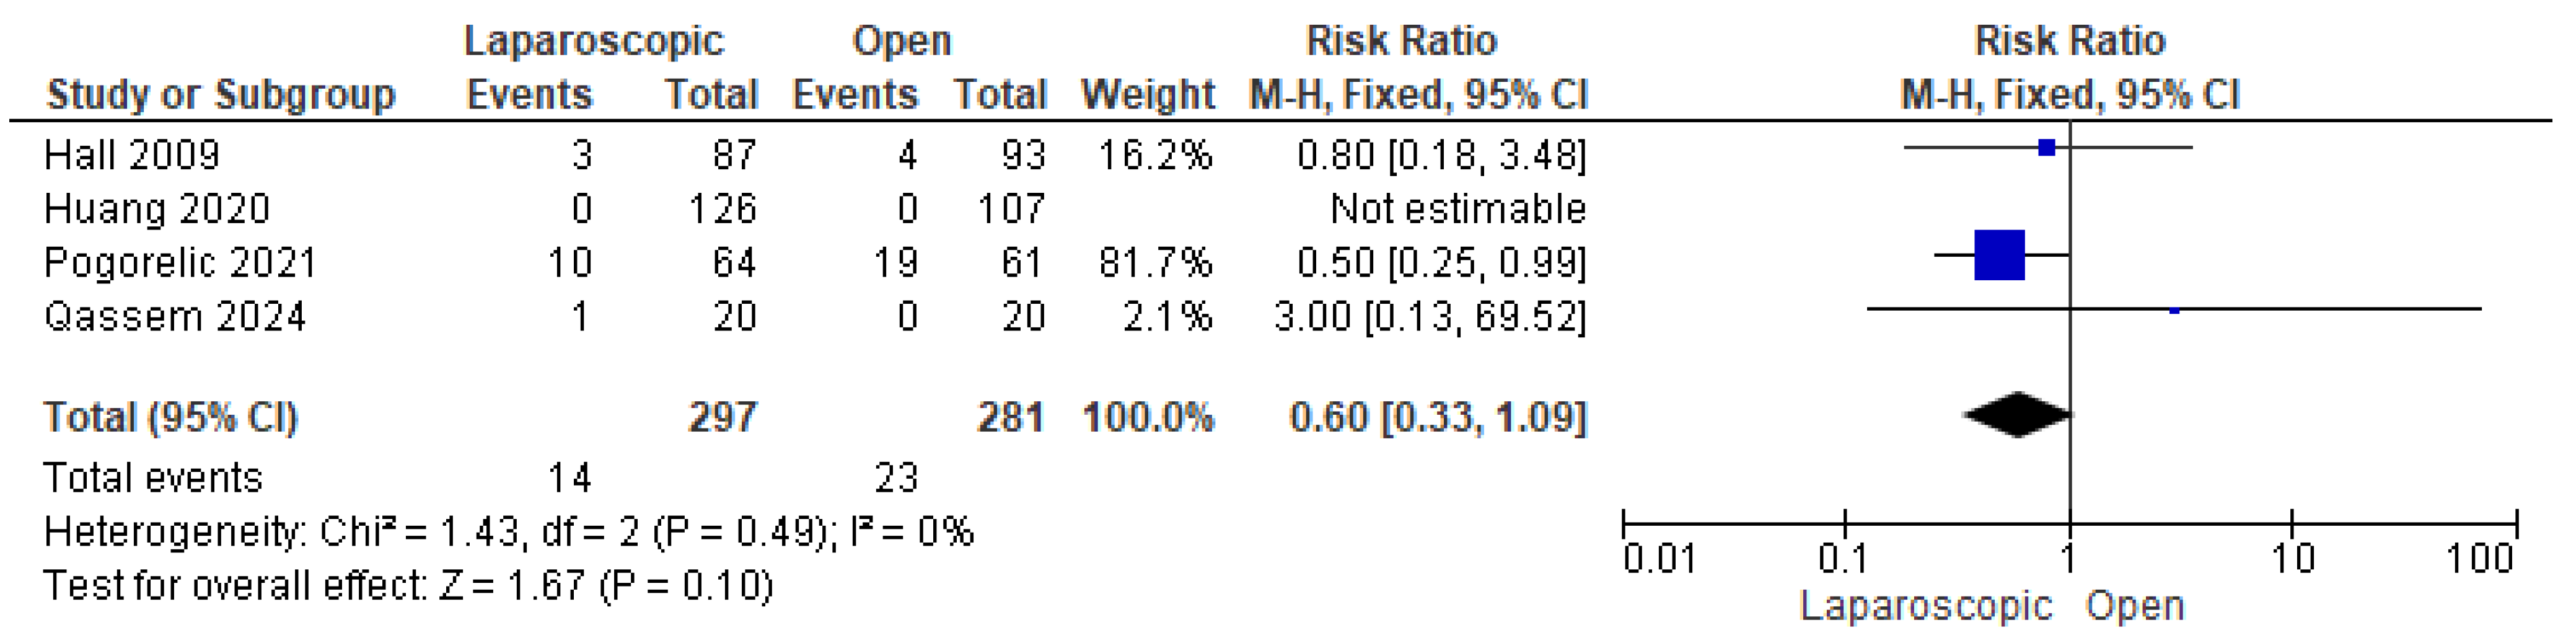Click the Test for overall effect line
The height and width of the screenshot is (643, 2576).
[408, 586]
